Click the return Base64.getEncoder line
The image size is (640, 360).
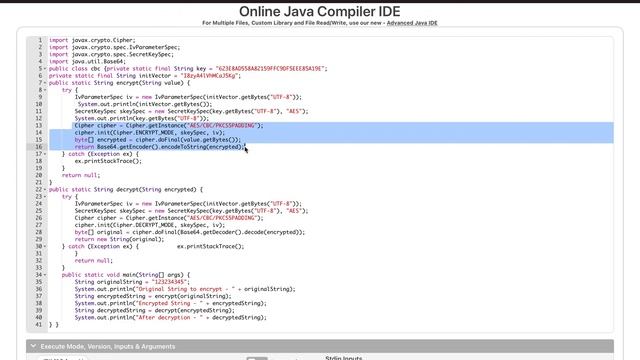(x=159, y=147)
